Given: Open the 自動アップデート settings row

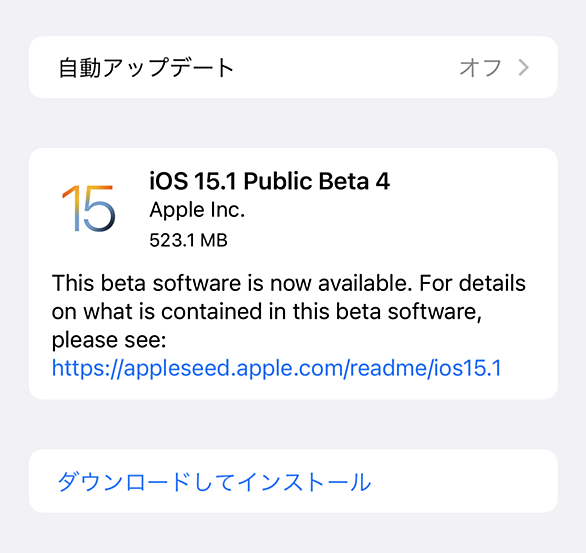Looking at the screenshot, I should tap(293, 68).
